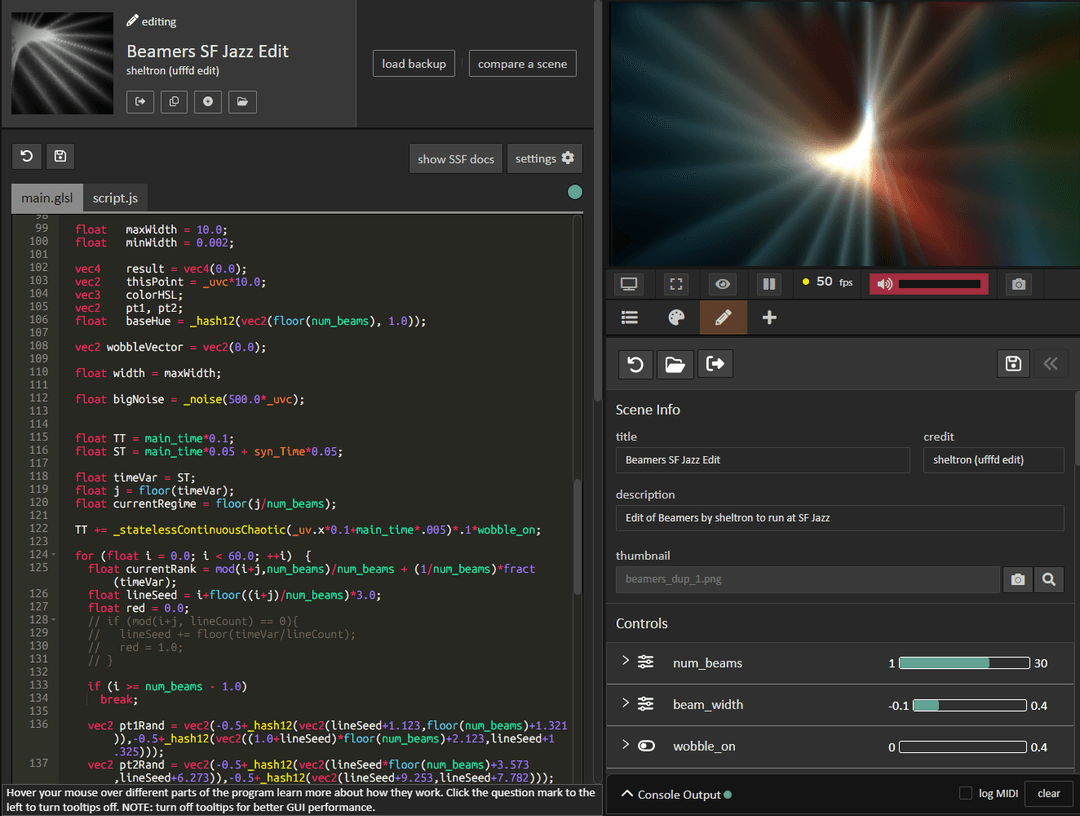Click the red audio level bar
Image resolution: width=1080 pixels, height=816 pixels.
(939, 284)
